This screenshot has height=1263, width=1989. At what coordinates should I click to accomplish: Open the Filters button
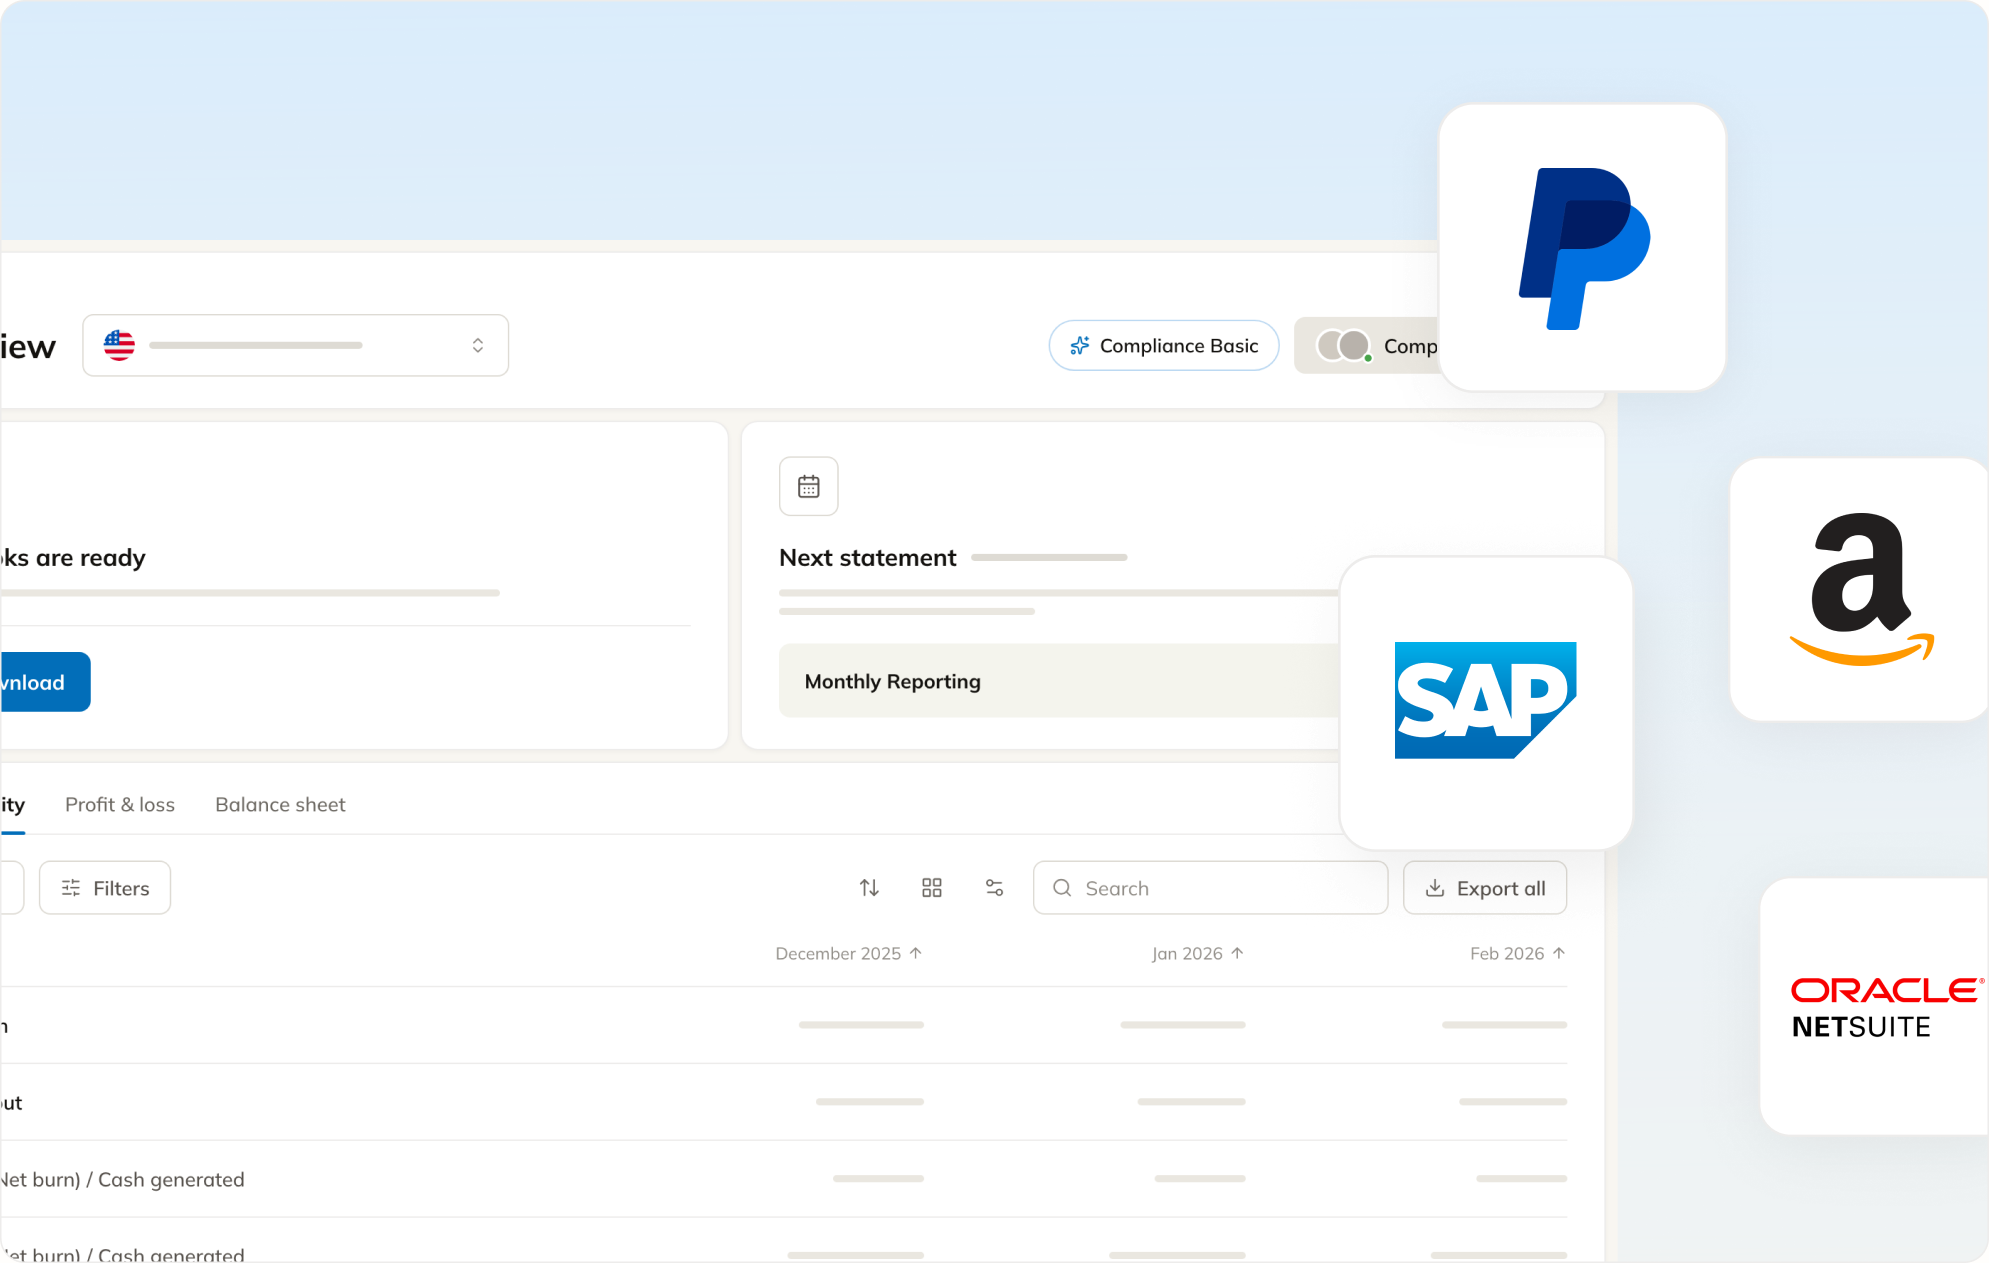(105, 888)
